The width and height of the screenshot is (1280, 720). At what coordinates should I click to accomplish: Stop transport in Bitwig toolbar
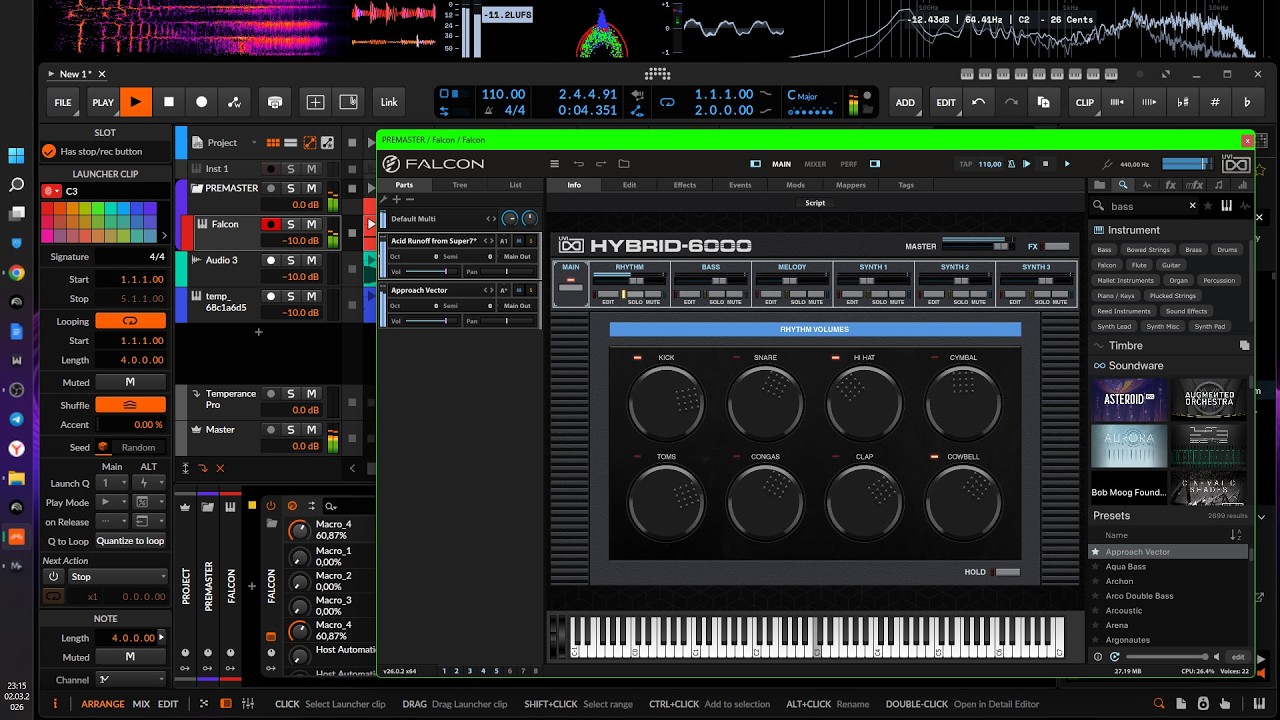click(169, 102)
